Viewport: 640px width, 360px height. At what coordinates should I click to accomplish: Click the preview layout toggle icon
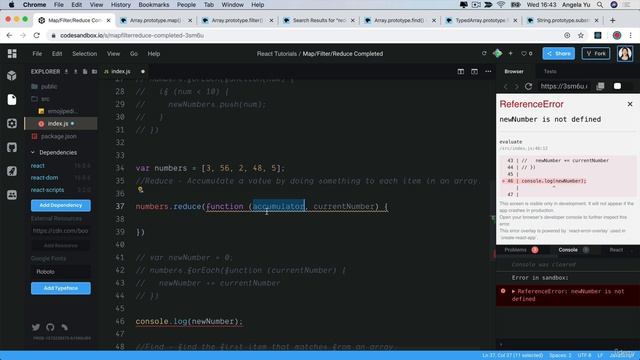[x=474, y=71]
